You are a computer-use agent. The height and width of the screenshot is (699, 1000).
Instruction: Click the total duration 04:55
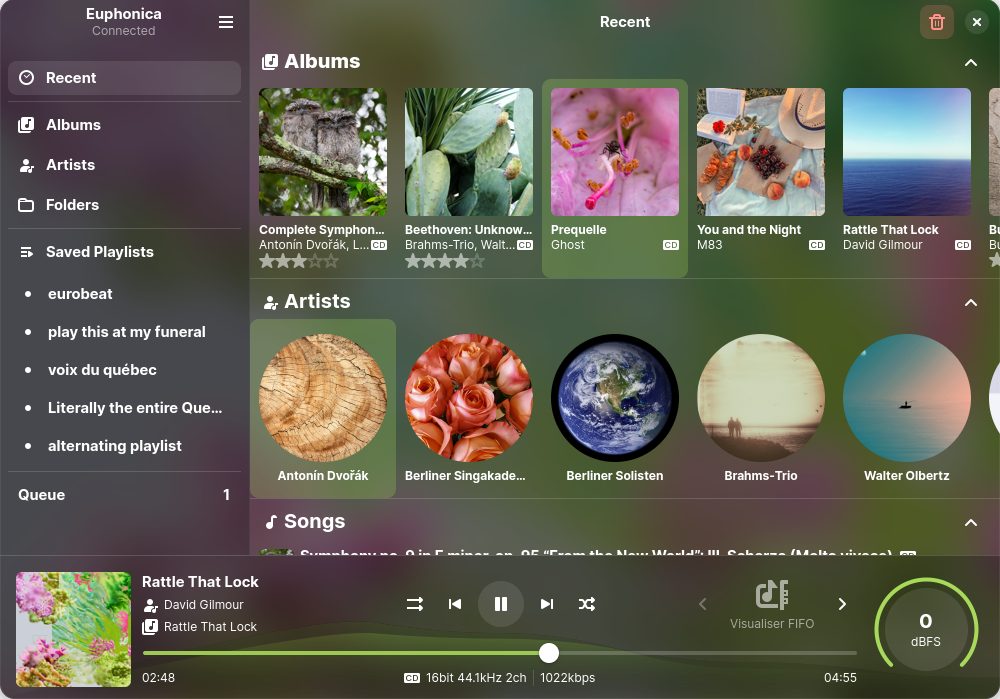[x=840, y=678]
